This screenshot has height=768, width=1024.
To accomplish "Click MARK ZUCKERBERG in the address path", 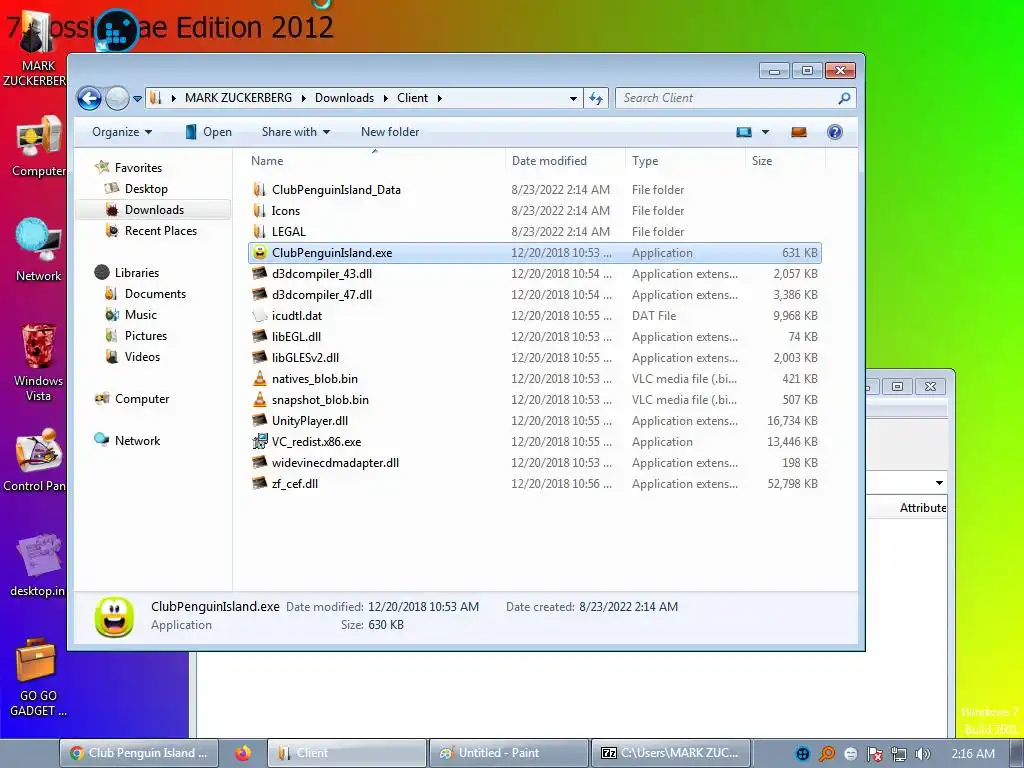I will coord(238,98).
